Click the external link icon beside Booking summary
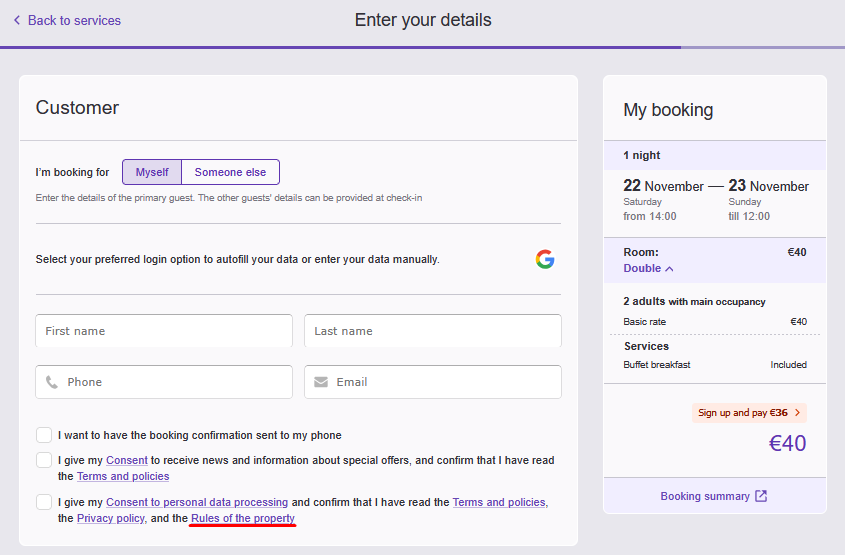 coord(761,496)
